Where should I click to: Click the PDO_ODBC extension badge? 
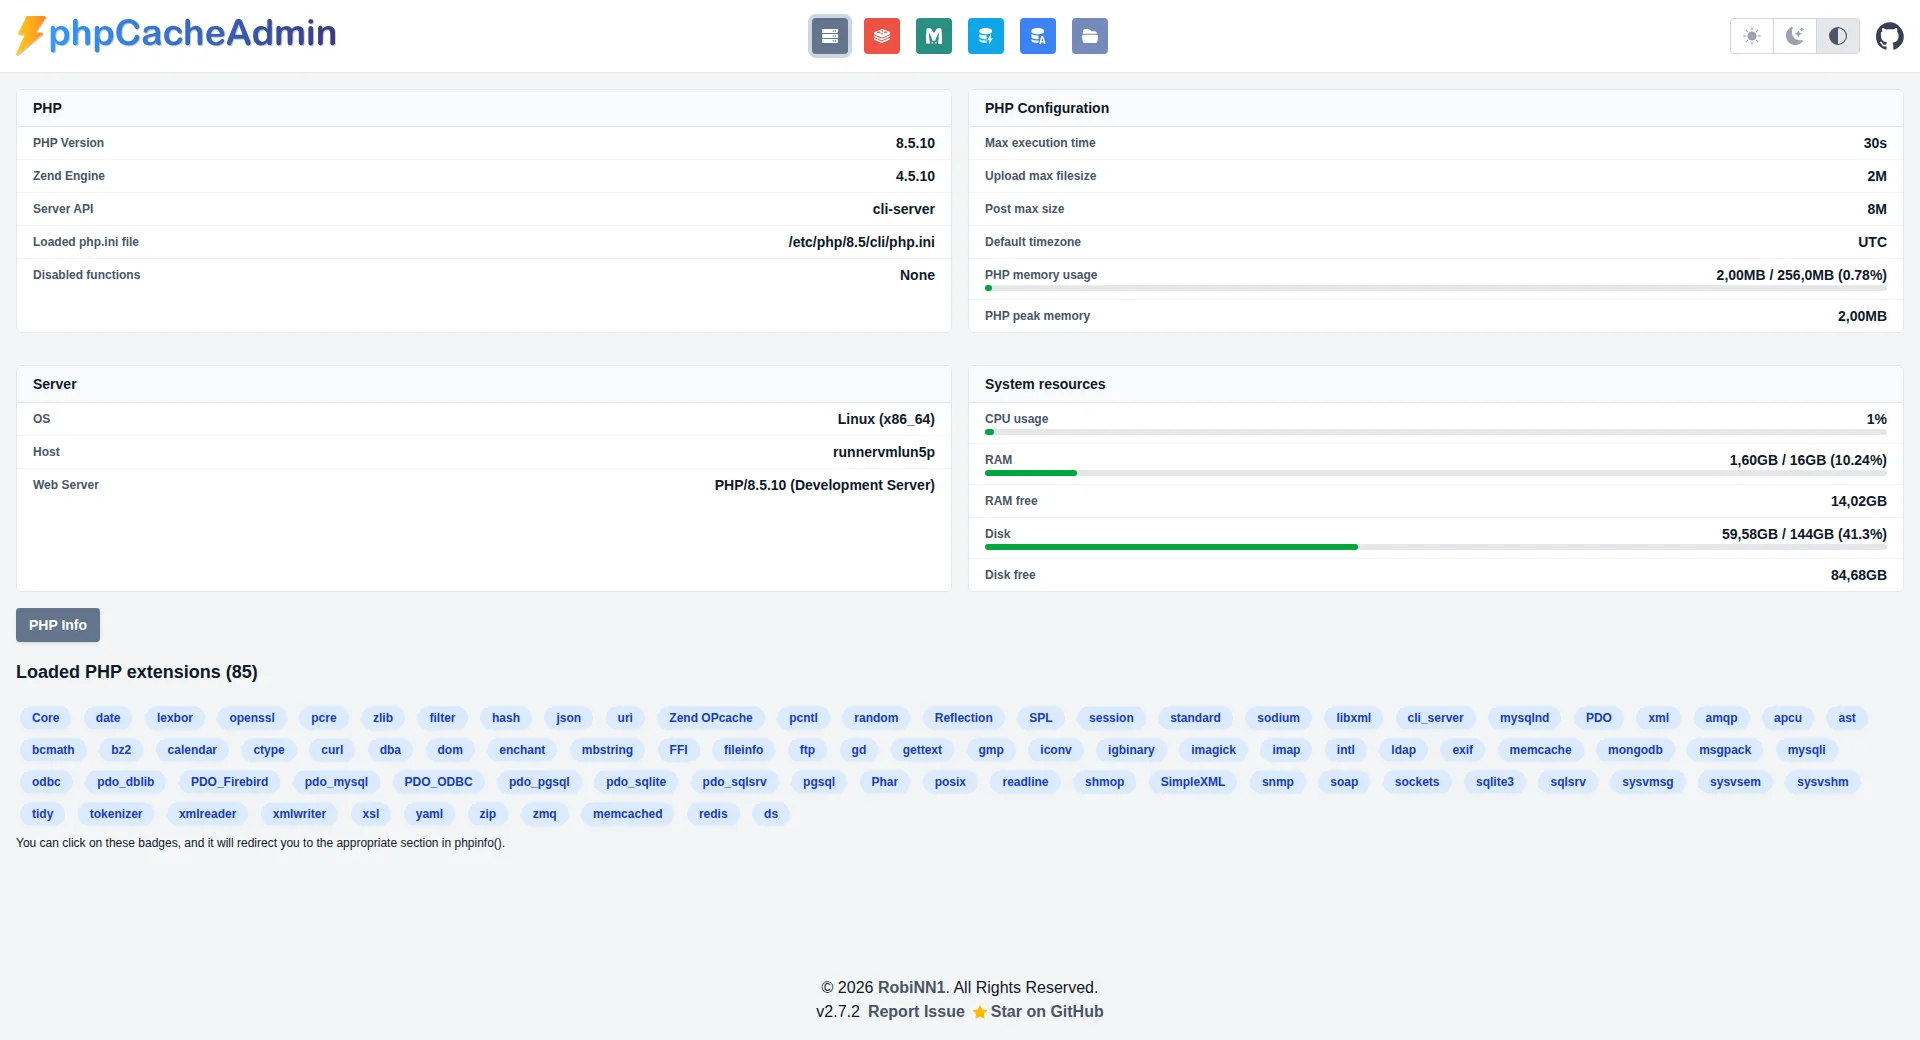point(438,782)
